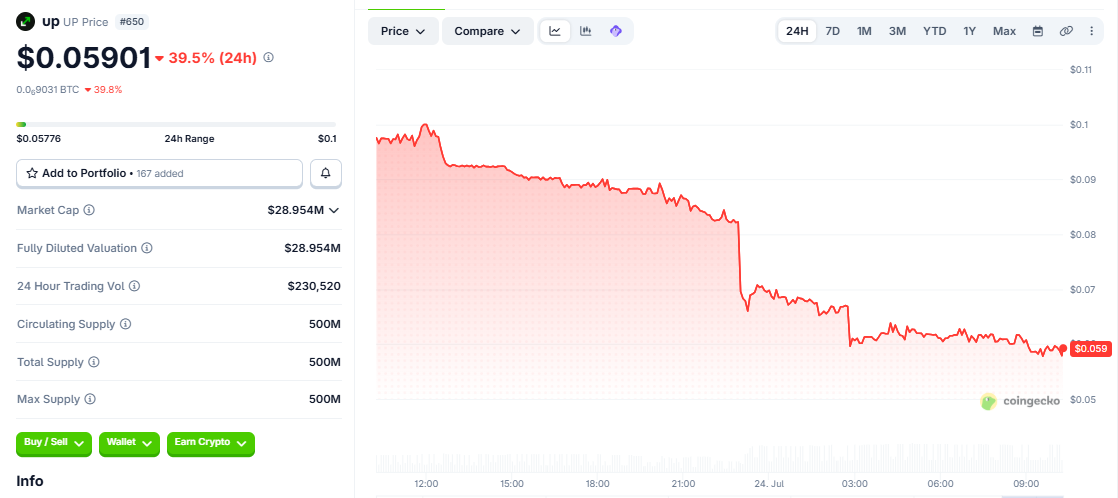Screen dimensions: 1118x498
Task: Switch to line chart view icon
Action: click(555, 31)
